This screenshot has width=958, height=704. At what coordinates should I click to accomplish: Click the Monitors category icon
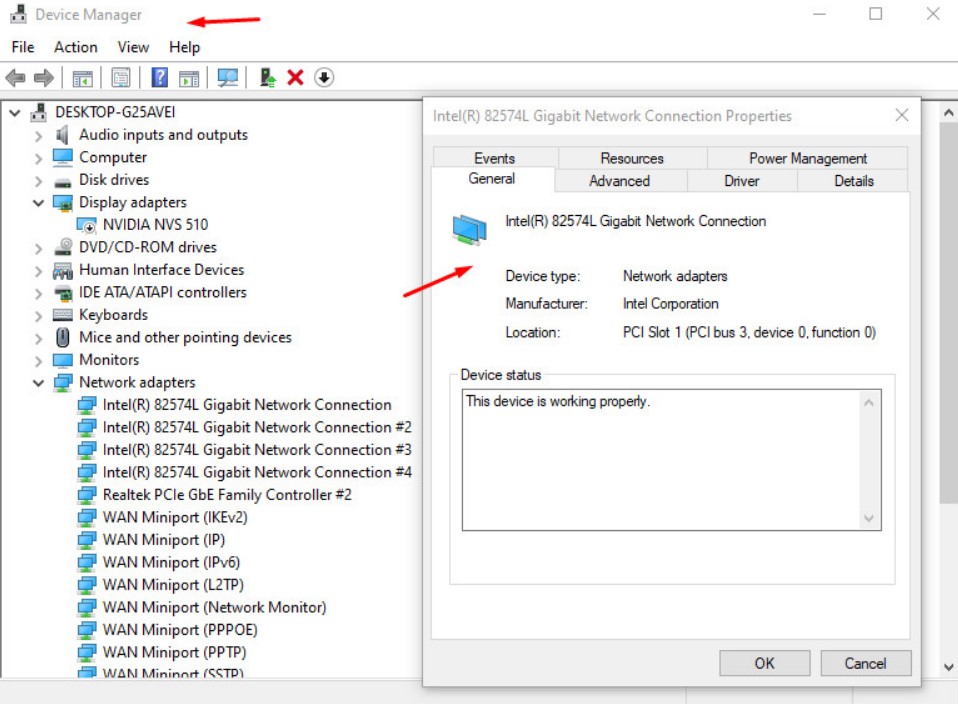tap(62, 361)
